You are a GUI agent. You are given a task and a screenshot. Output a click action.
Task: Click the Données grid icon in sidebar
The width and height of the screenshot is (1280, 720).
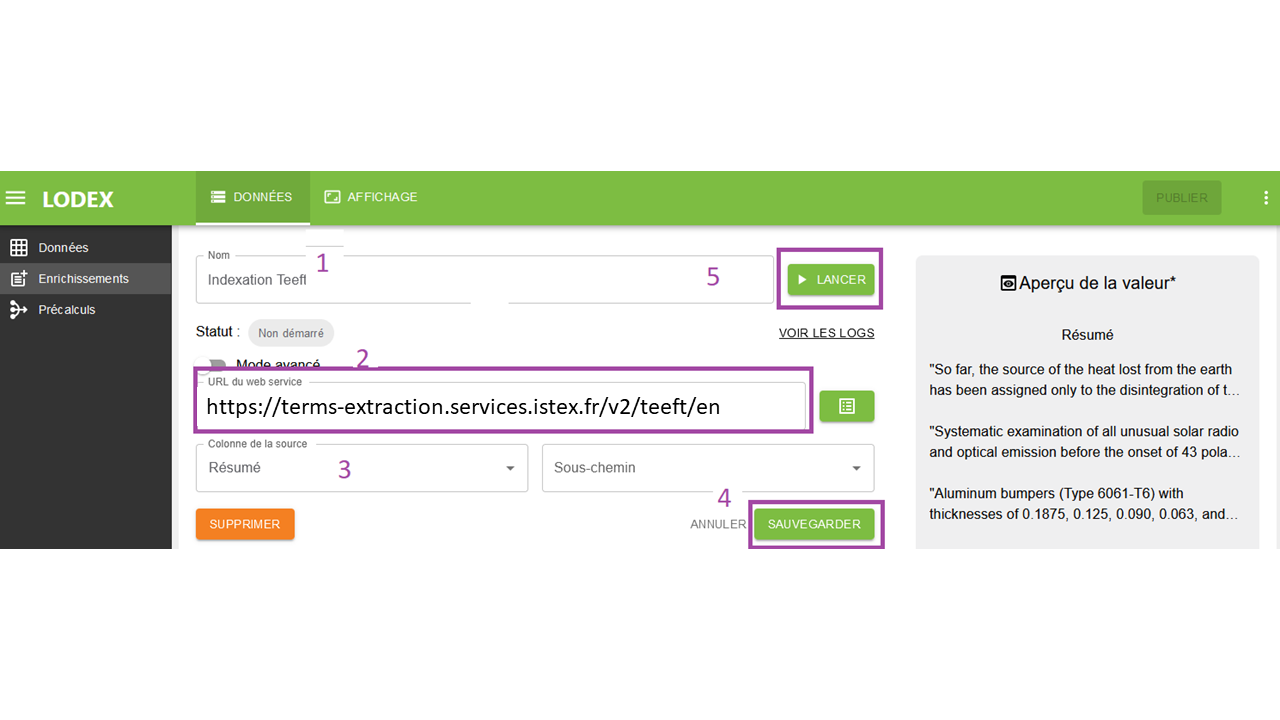pos(18,248)
